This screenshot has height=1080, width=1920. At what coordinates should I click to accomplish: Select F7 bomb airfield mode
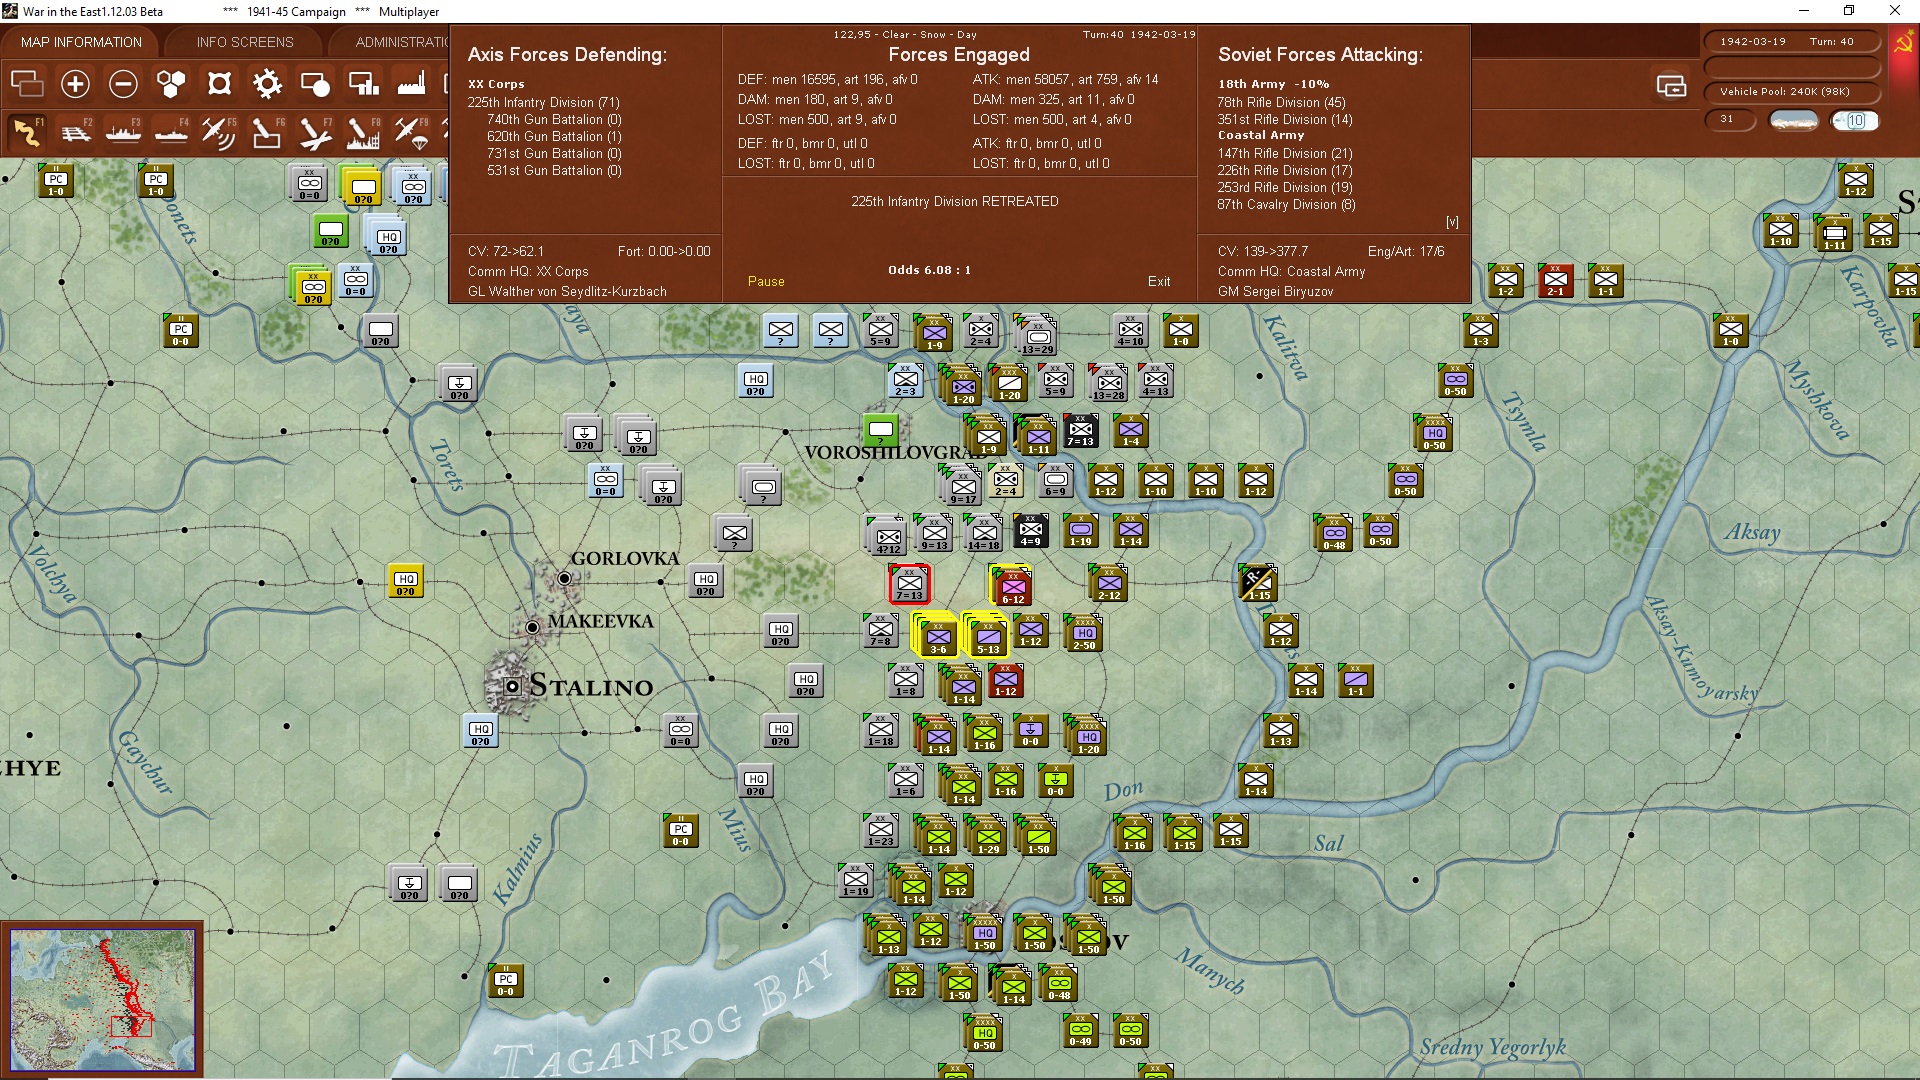click(x=315, y=132)
